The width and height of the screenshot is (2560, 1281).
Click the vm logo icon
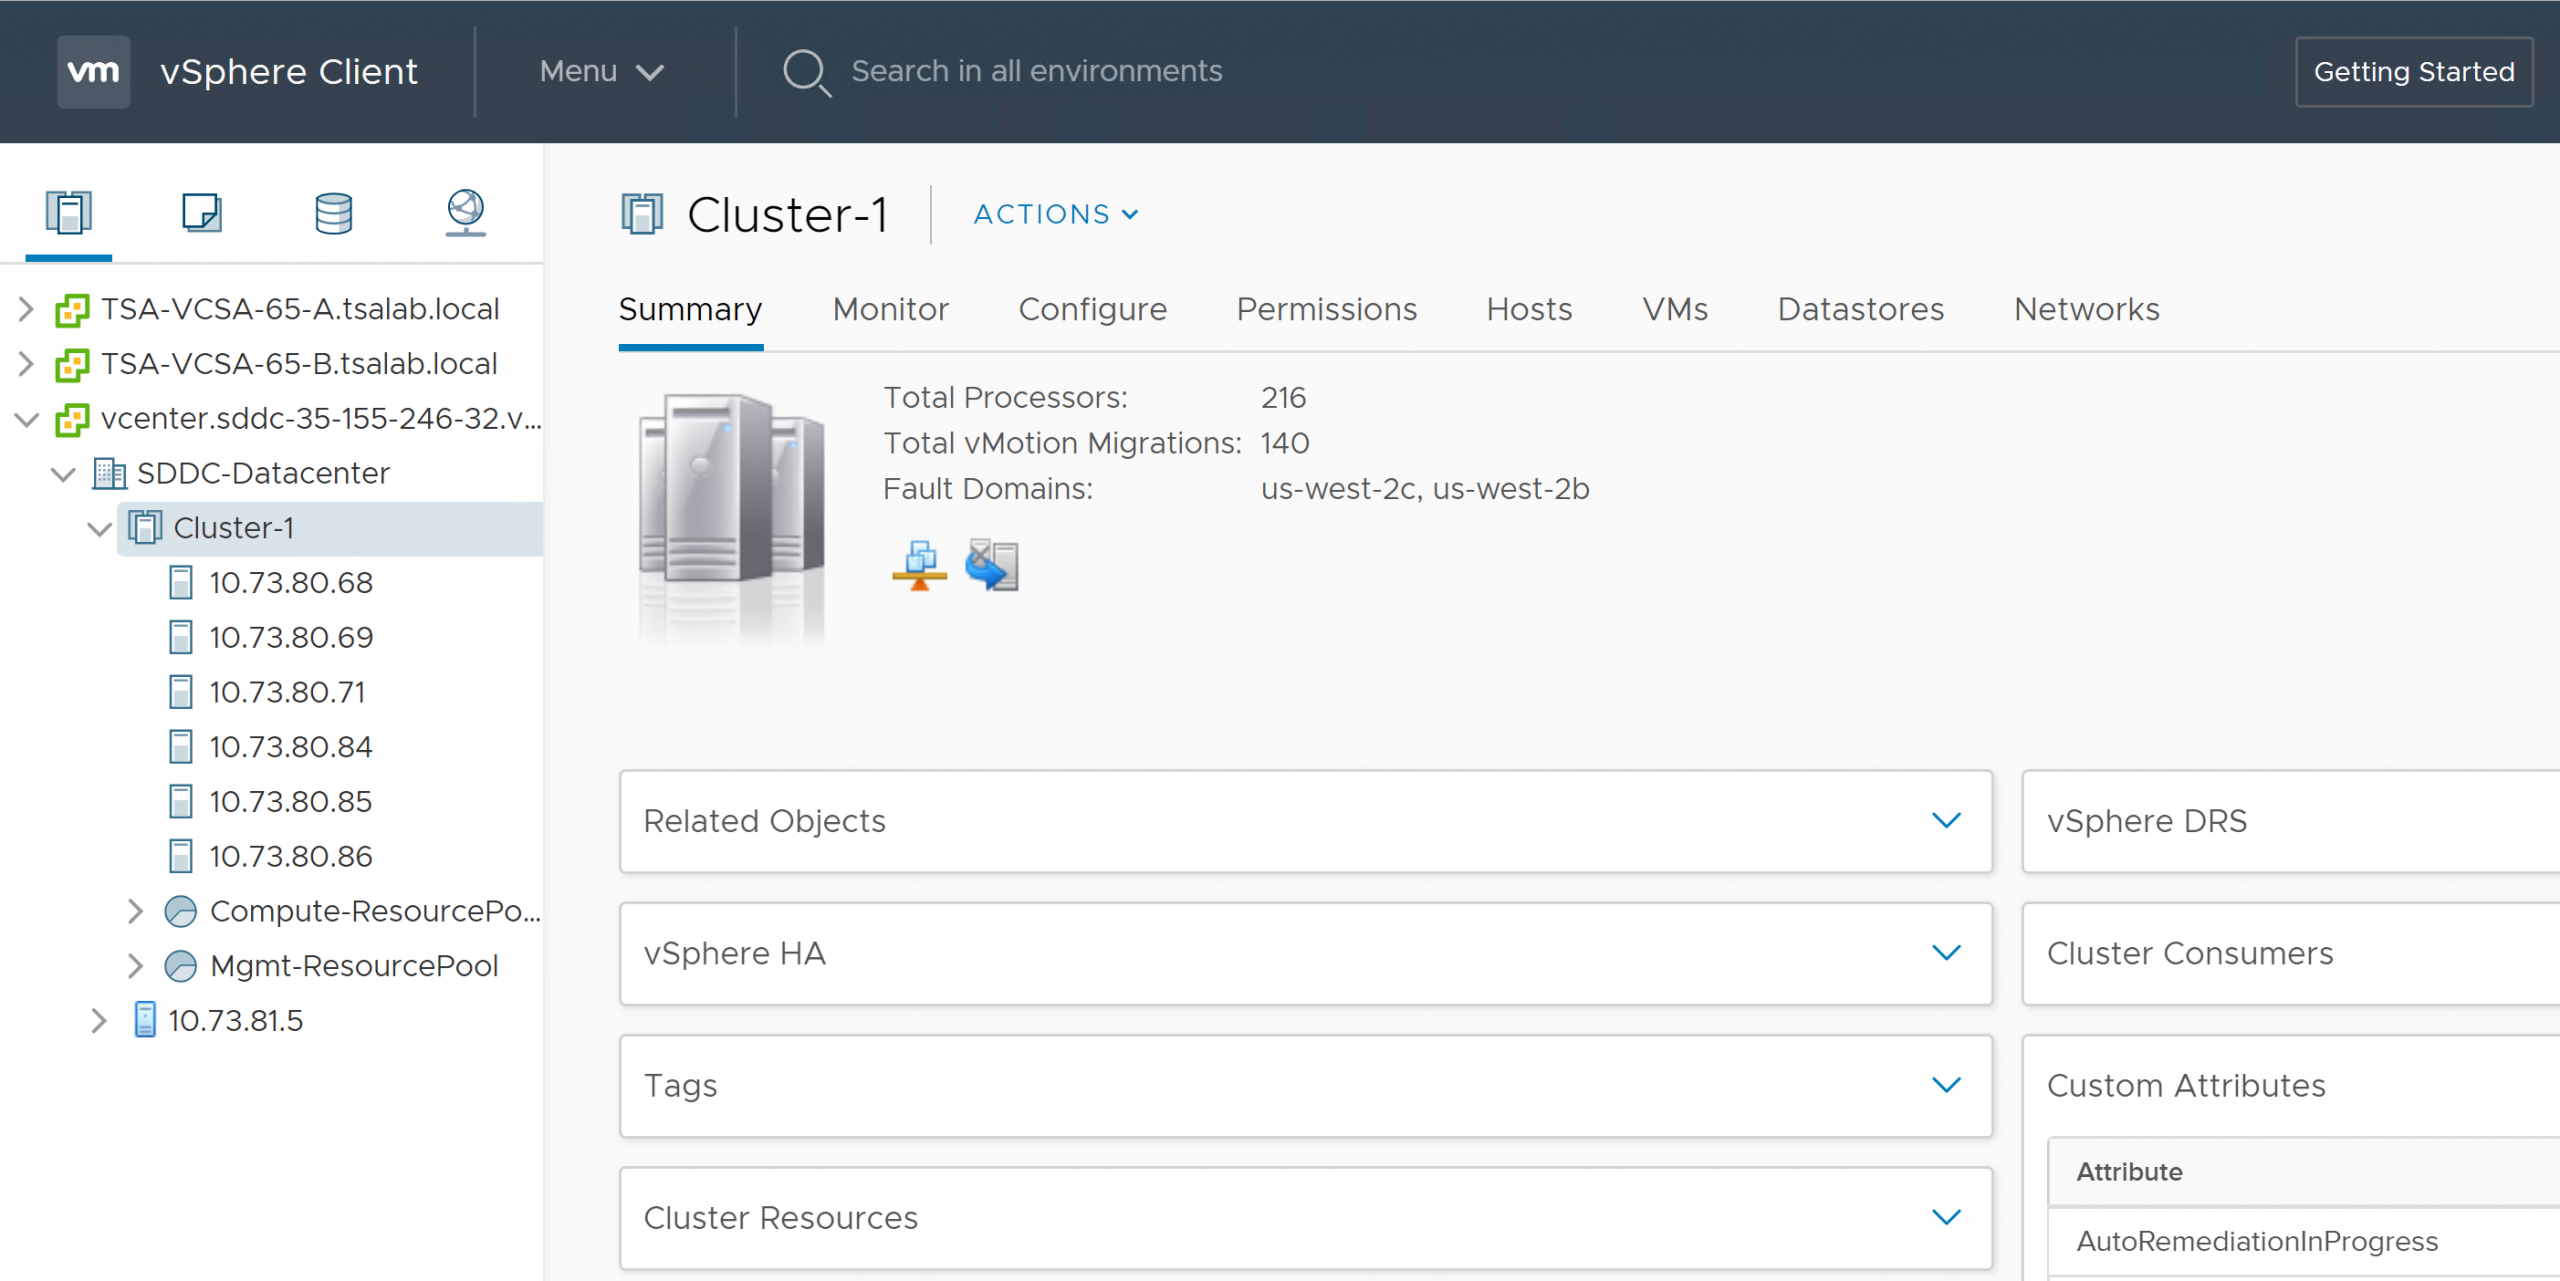(93, 72)
